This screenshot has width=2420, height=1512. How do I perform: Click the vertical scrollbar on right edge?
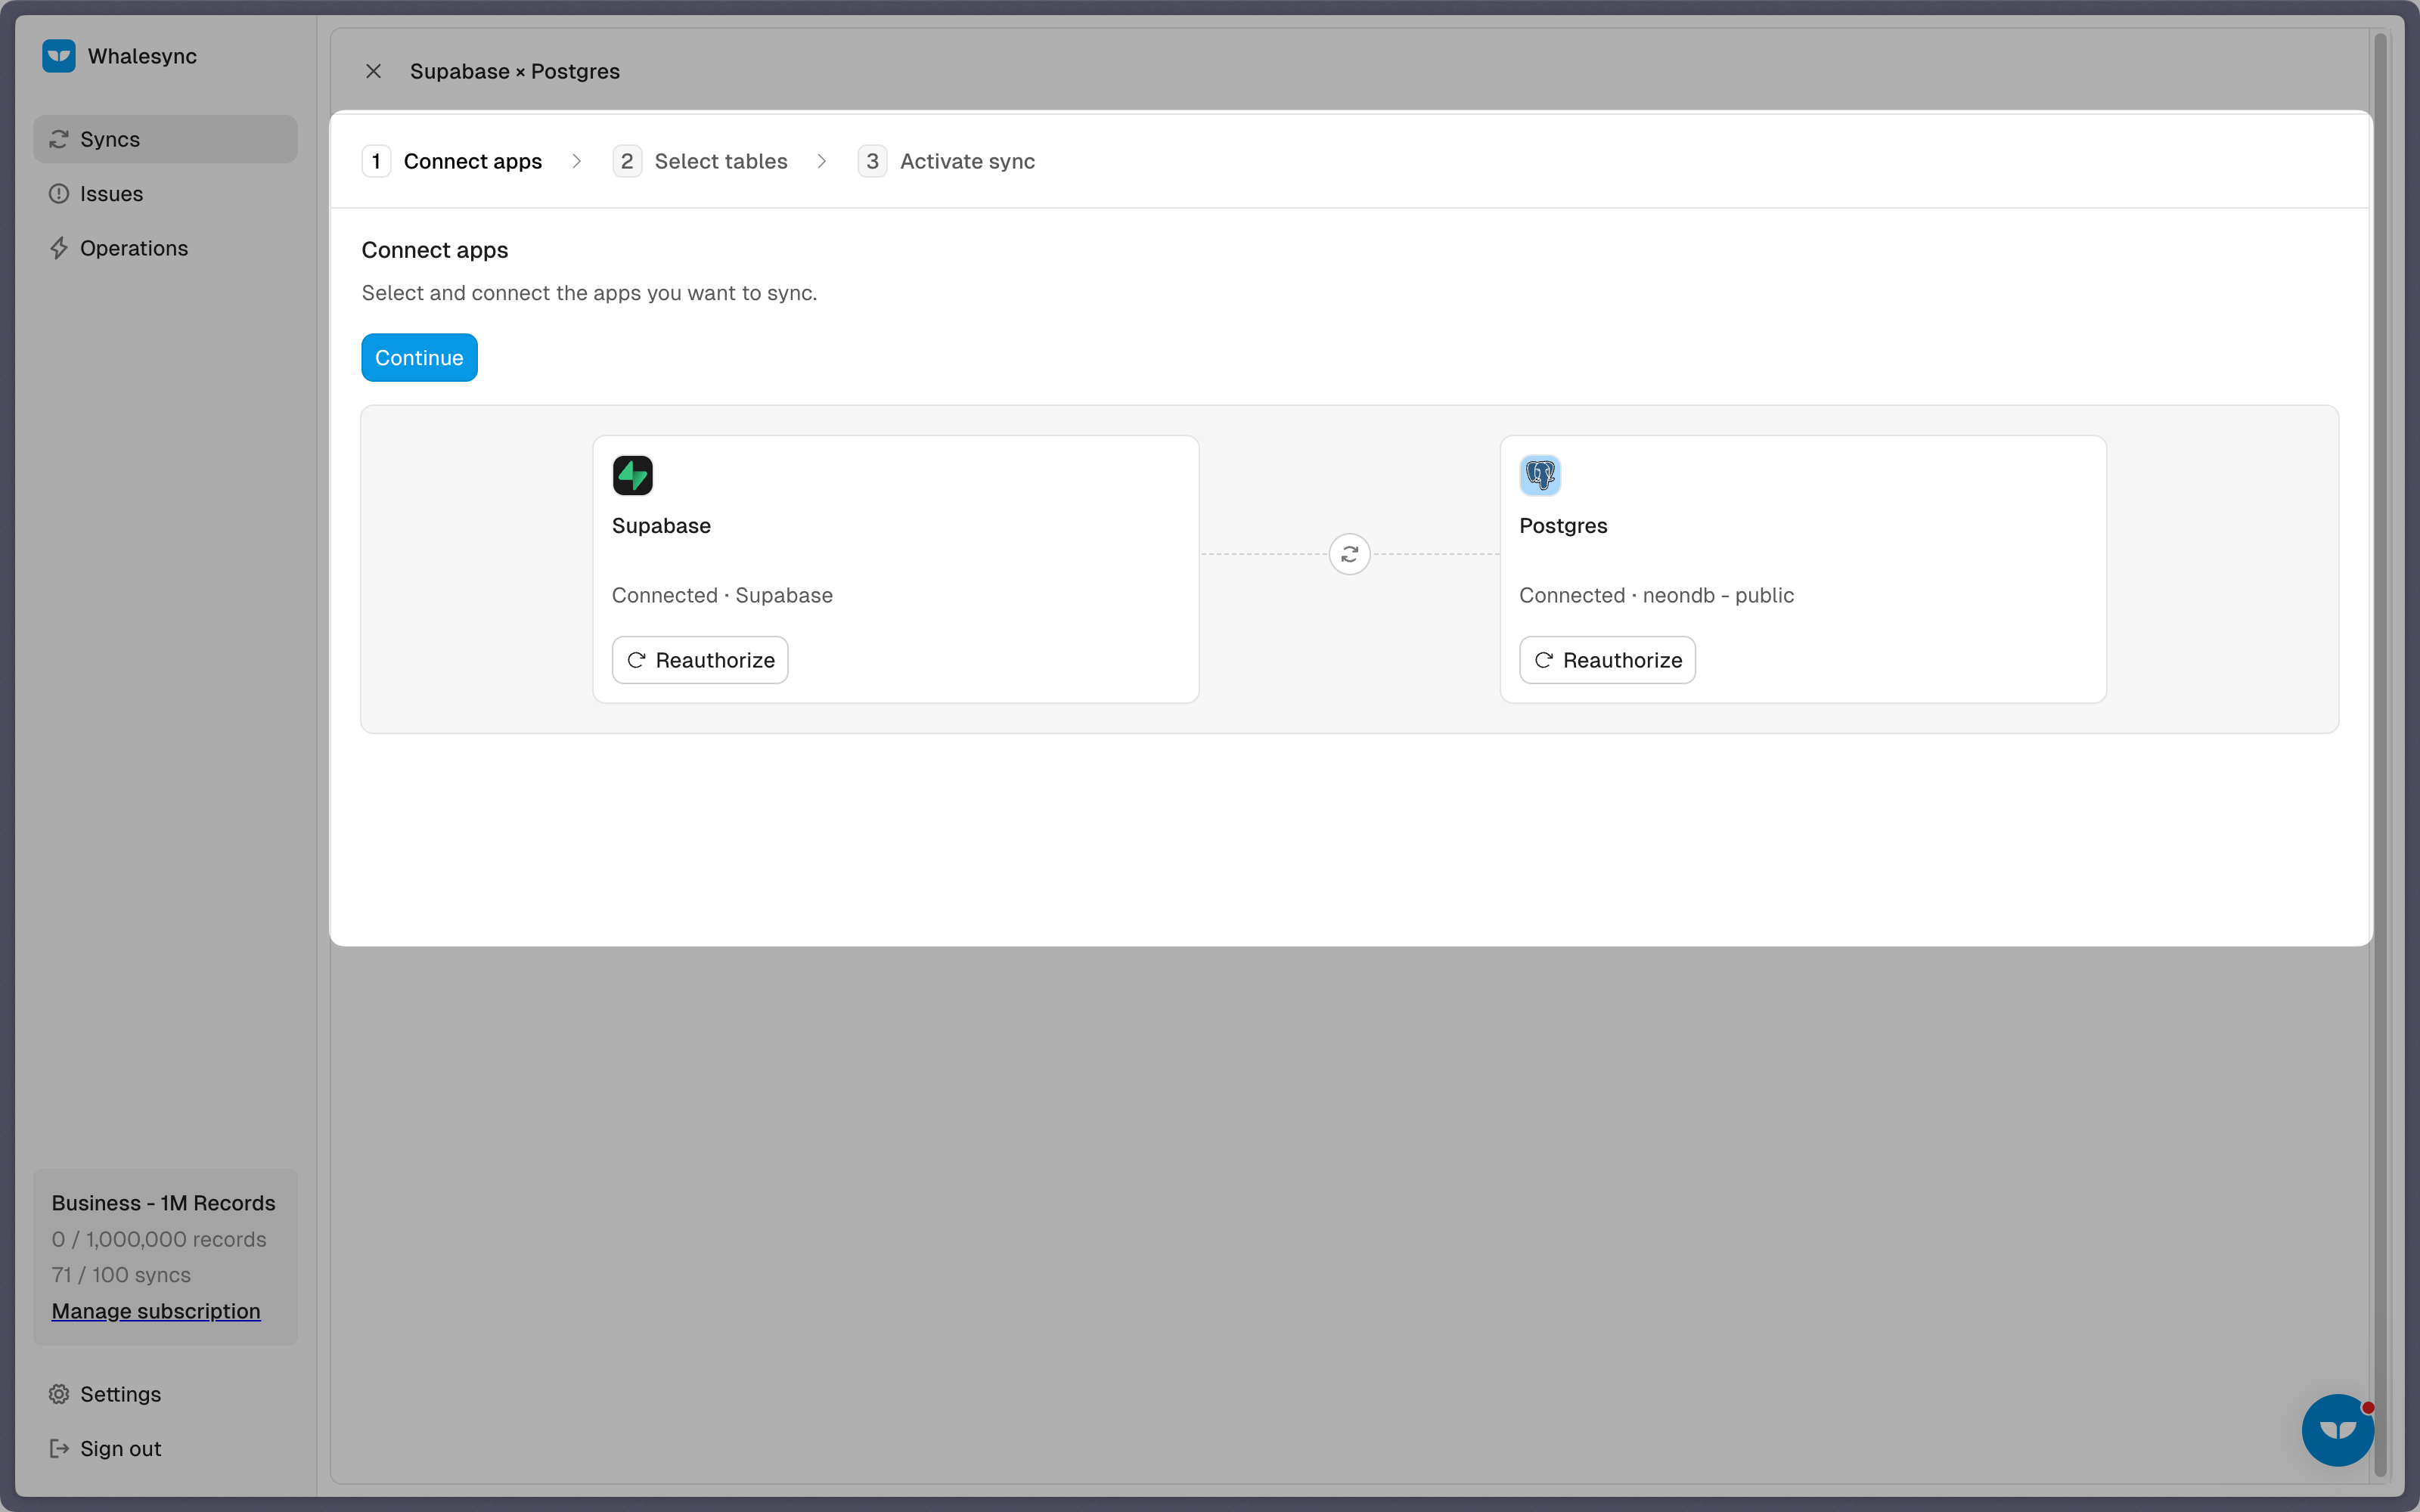point(2380,755)
